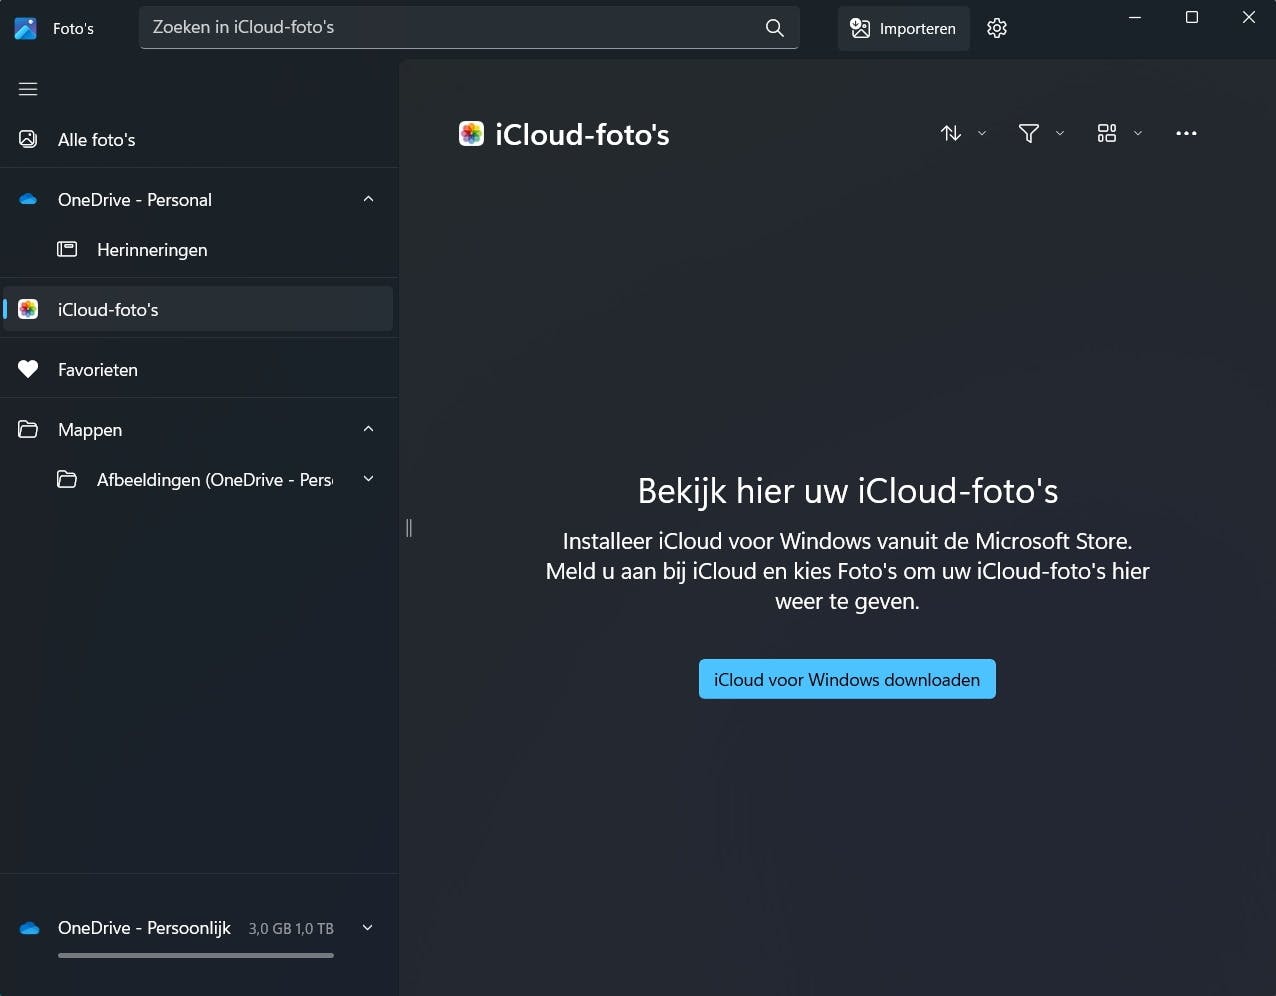Click the hamburger navigation menu icon
This screenshot has height=996, width=1276.
[28, 89]
